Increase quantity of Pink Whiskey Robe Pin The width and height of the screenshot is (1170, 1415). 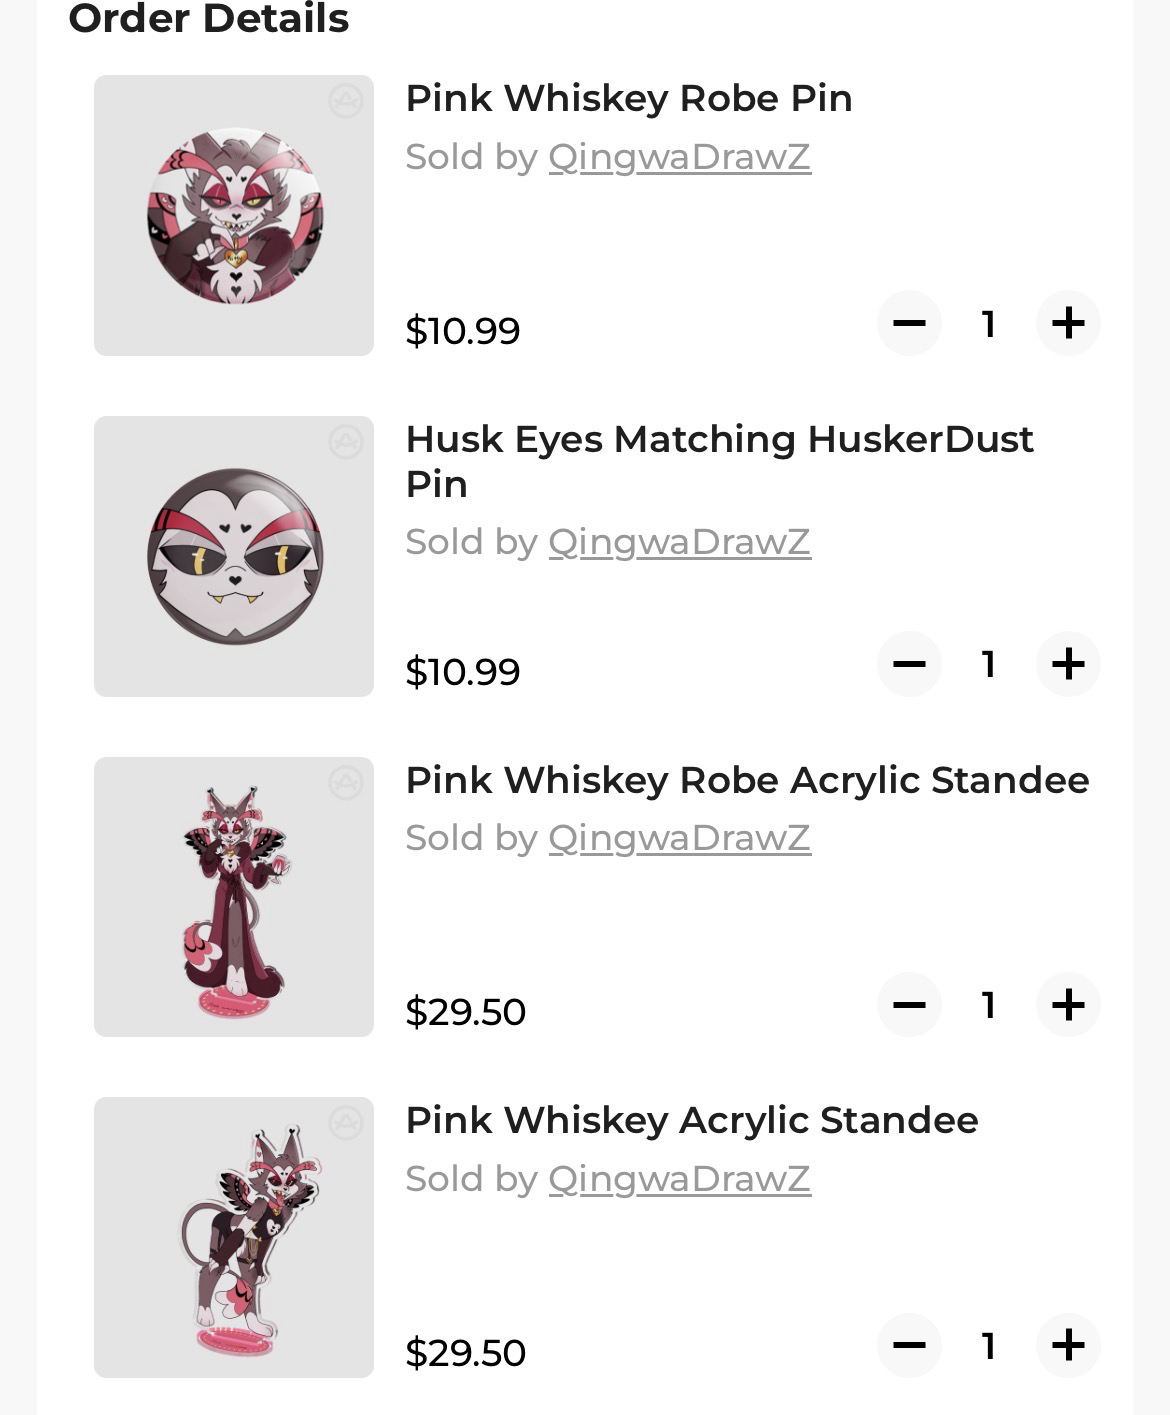1068,323
